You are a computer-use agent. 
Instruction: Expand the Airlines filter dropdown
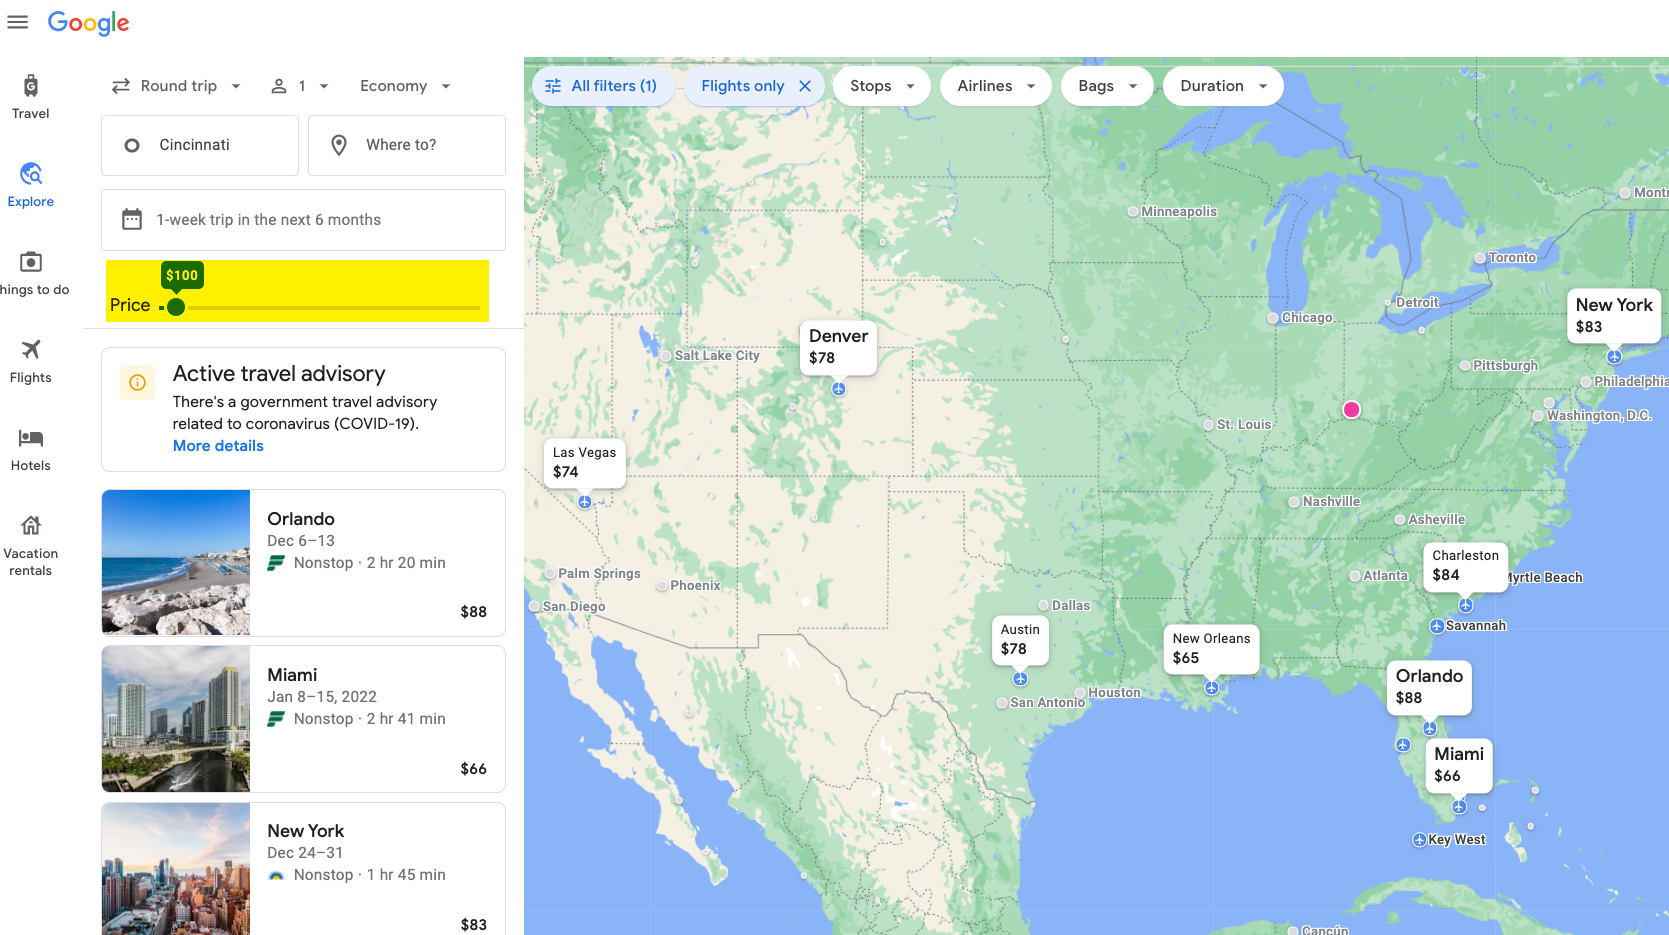[x=996, y=86]
